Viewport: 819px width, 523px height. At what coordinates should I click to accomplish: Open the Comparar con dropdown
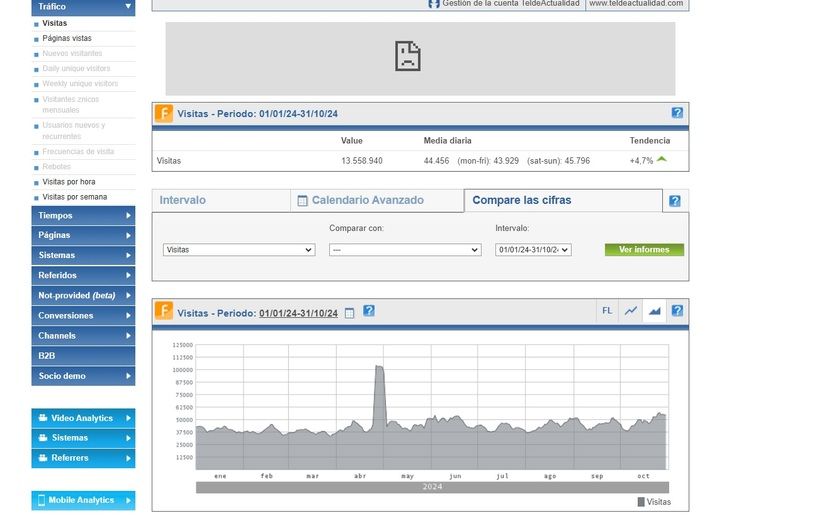click(405, 250)
